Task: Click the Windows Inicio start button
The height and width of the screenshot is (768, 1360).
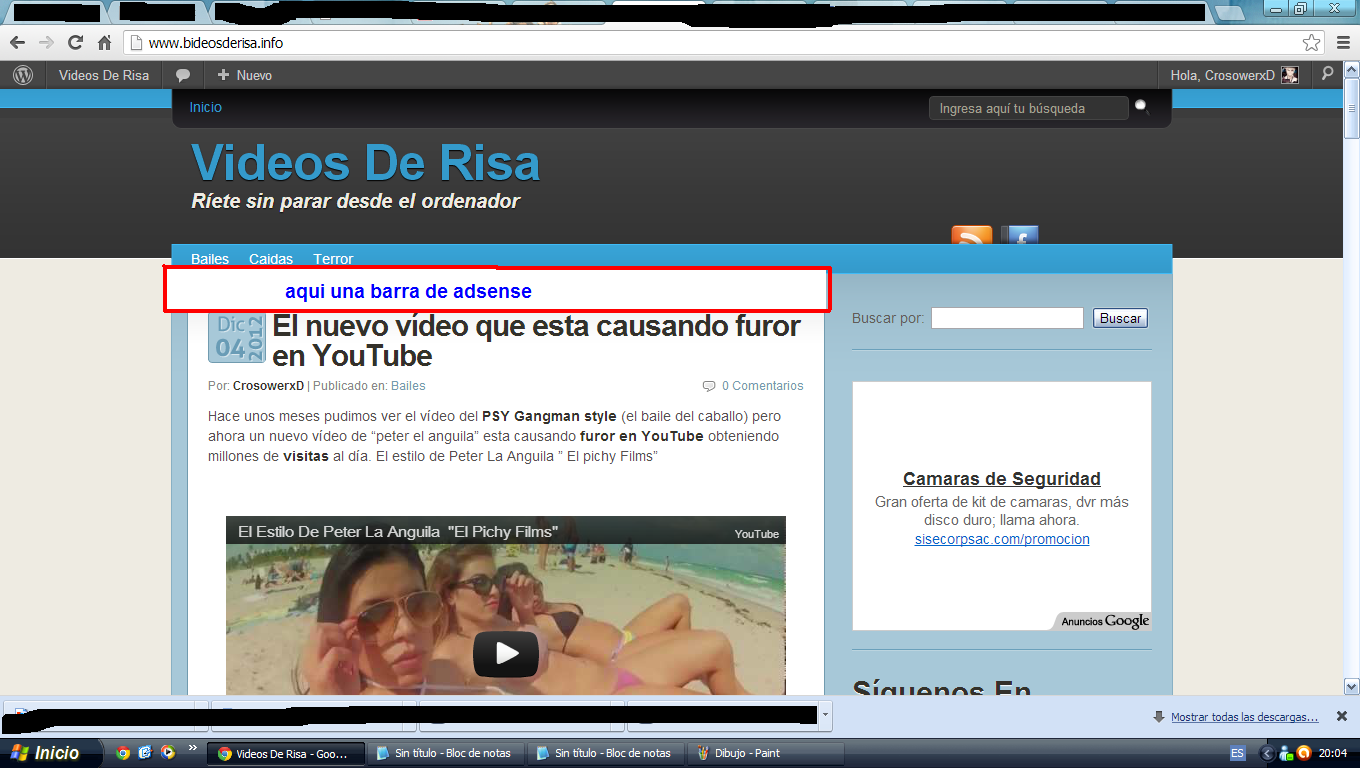Action: click(52, 753)
